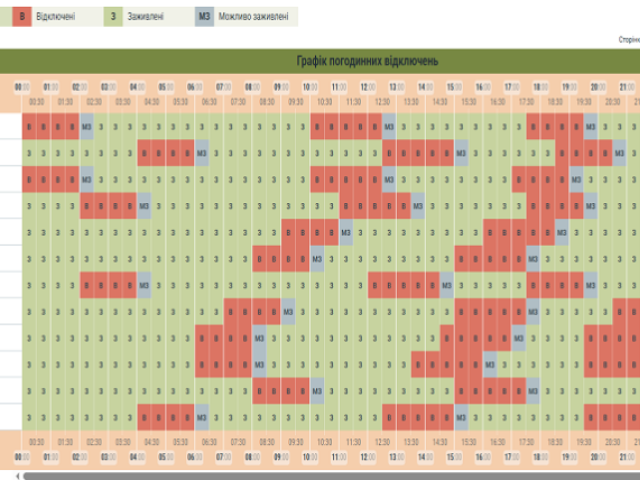The width and height of the screenshot is (640, 480).
Task: Click the scrollbar's left arrow
Action: click(x=18, y=475)
